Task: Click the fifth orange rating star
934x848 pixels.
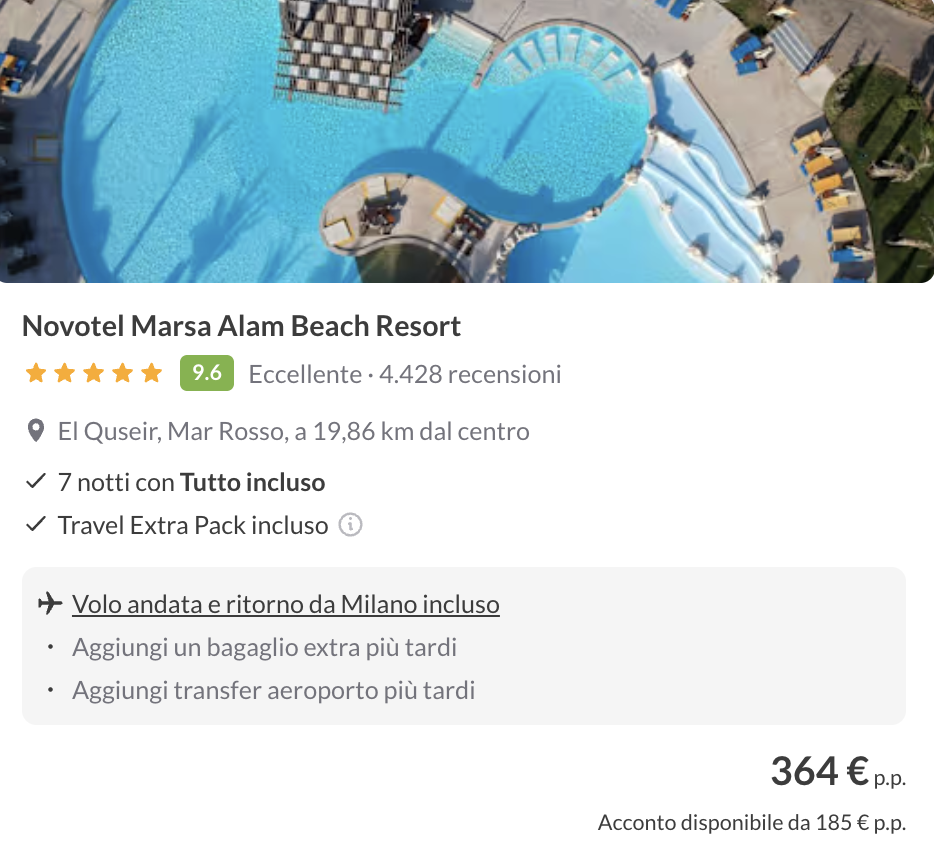Action: click(151, 374)
